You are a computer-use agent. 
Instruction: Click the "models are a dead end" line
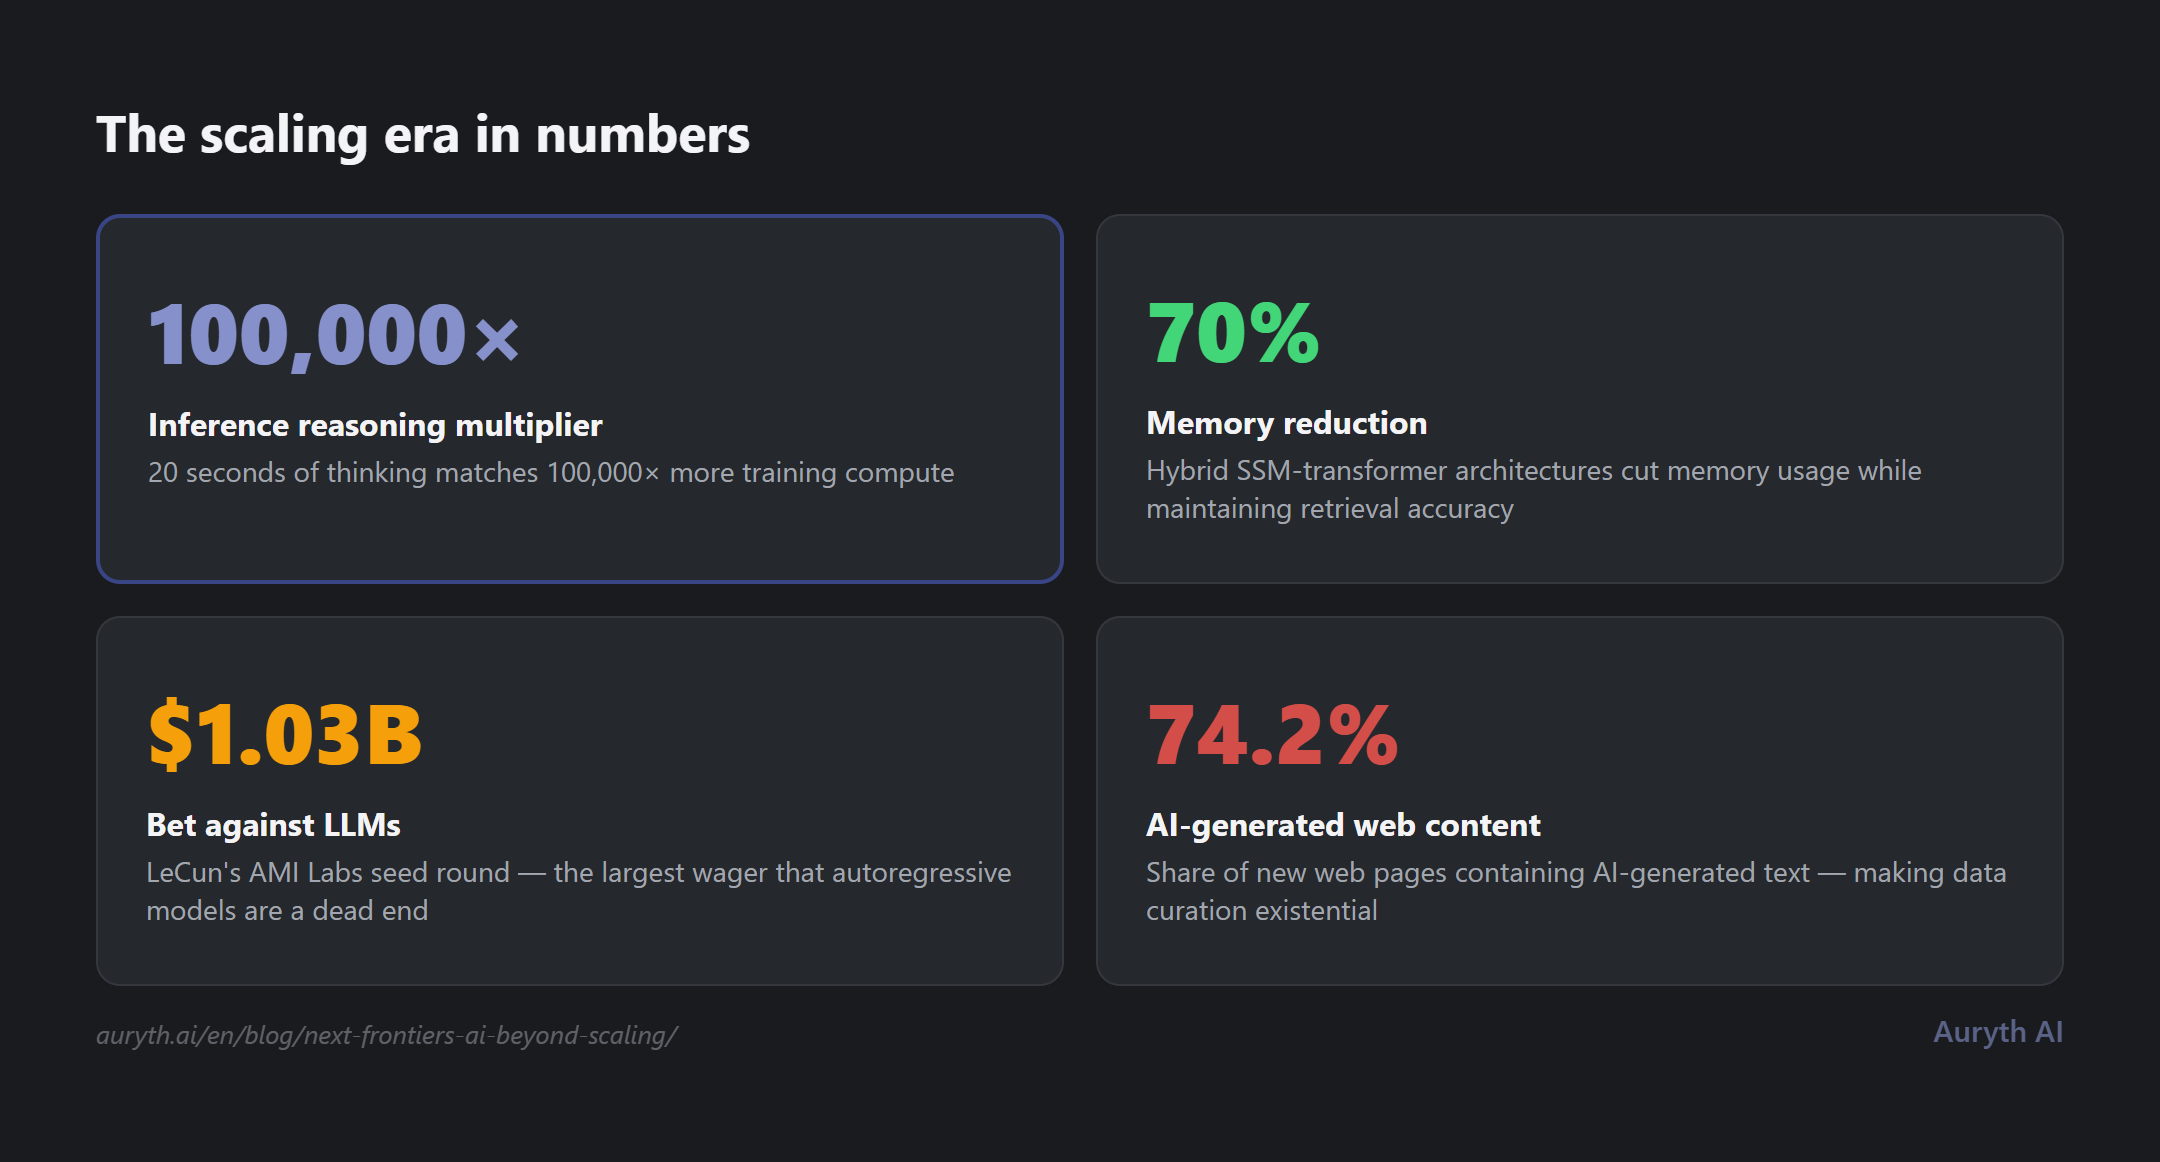(287, 911)
